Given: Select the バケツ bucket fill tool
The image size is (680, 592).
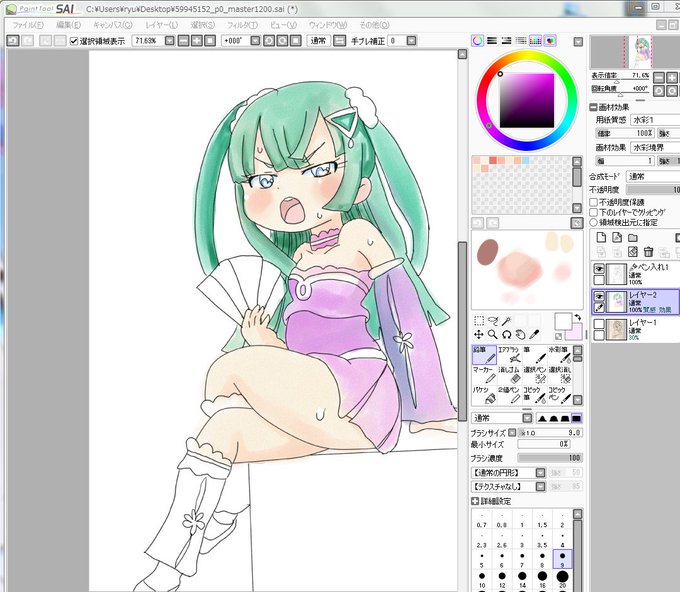Looking at the screenshot, I should click(x=484, y=395).
